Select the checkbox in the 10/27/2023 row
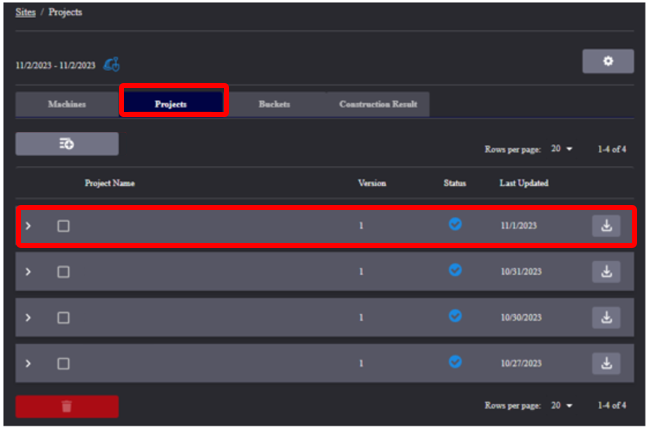The height and width of the screenshot is (429, 650). tap(63, 363)
